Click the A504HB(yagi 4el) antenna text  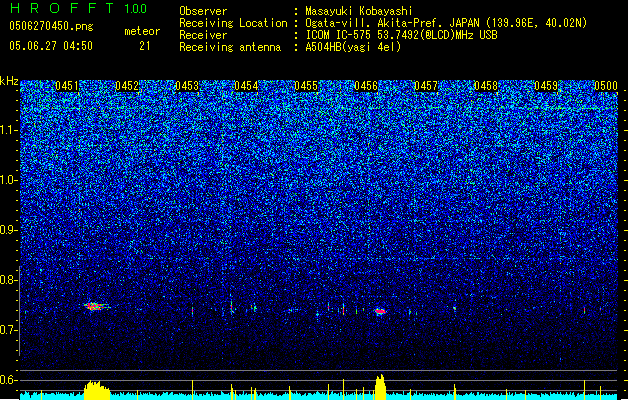point(353,47)
